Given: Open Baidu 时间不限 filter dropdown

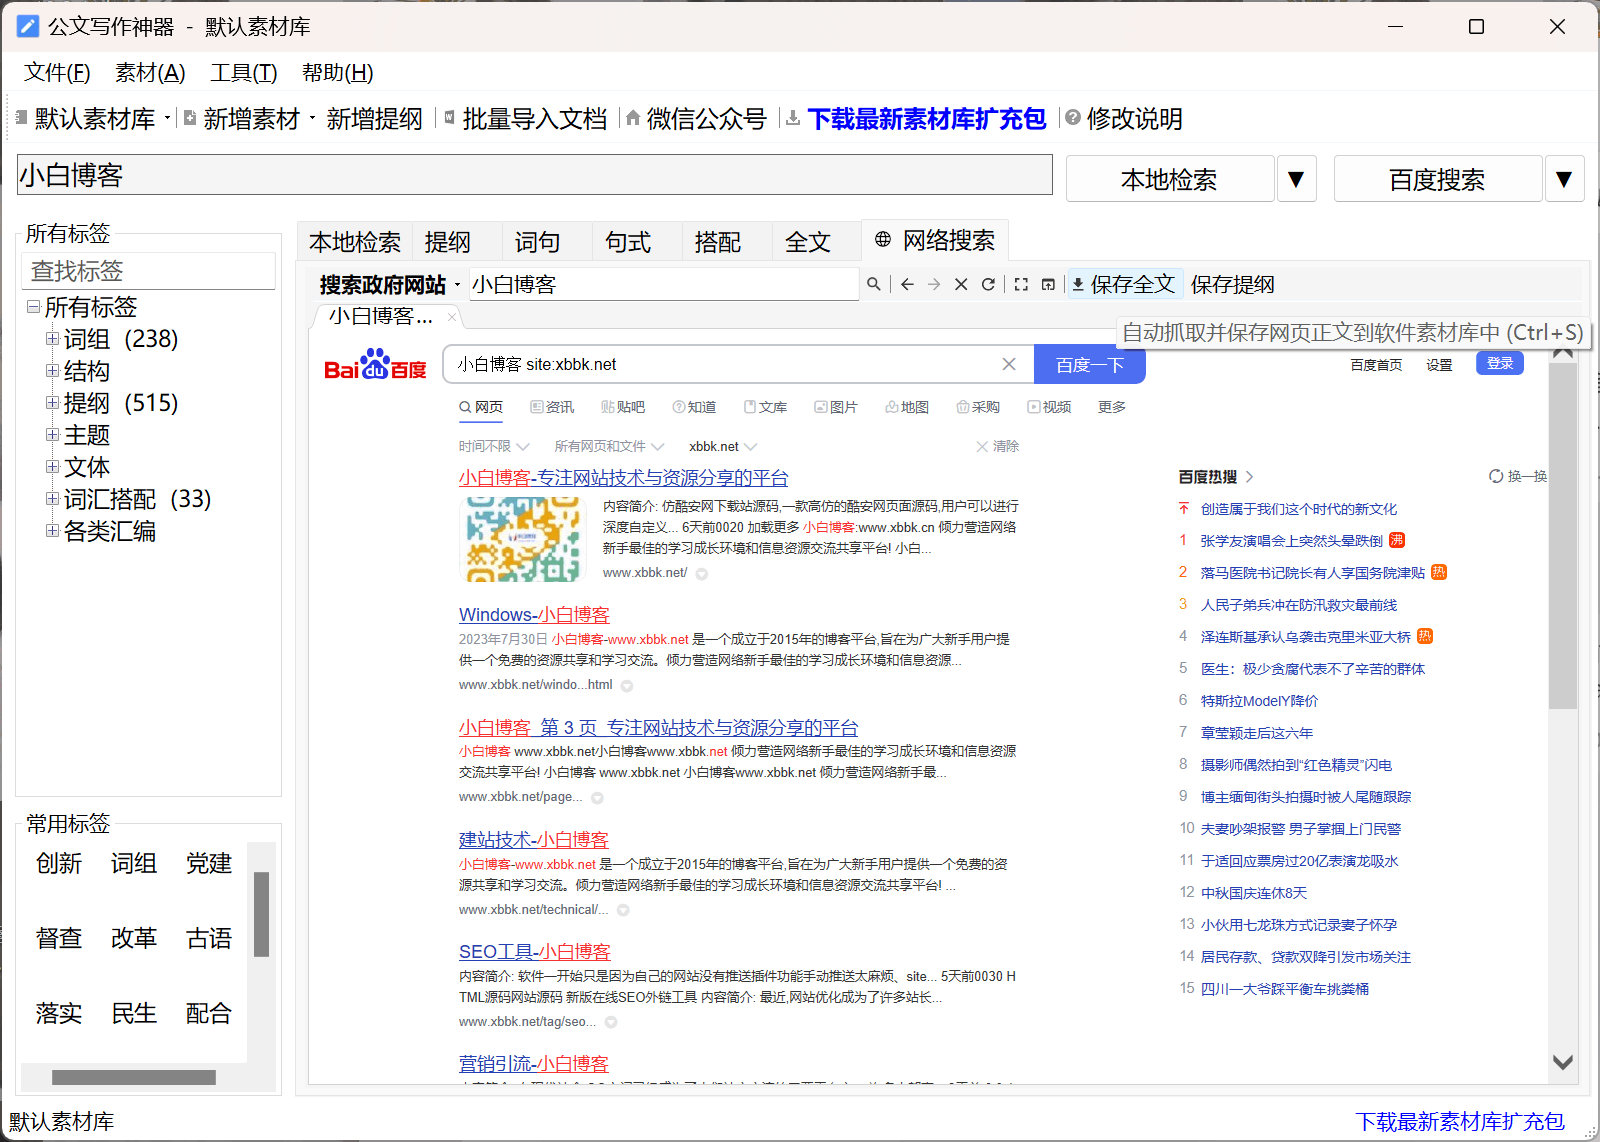Looking at the screenshot, I should 493,446.
